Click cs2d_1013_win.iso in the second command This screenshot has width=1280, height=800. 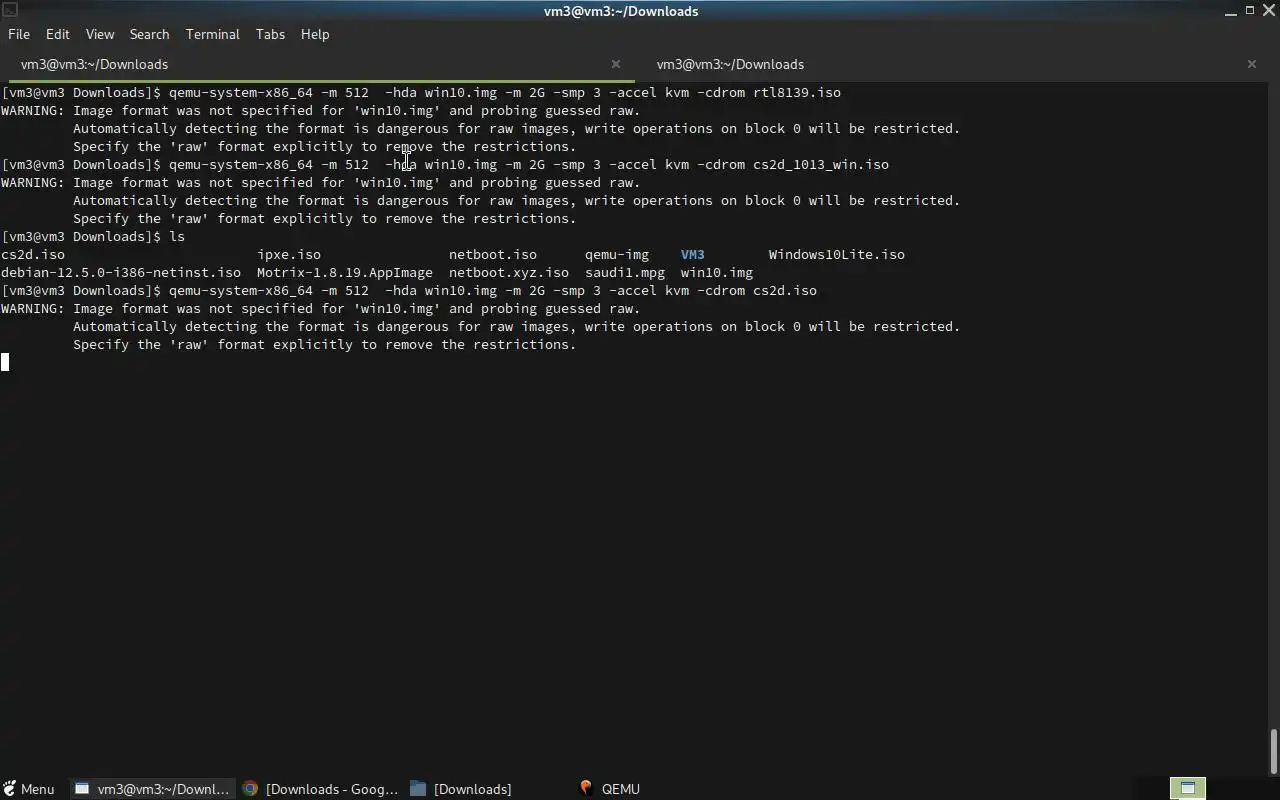(821, 164)
